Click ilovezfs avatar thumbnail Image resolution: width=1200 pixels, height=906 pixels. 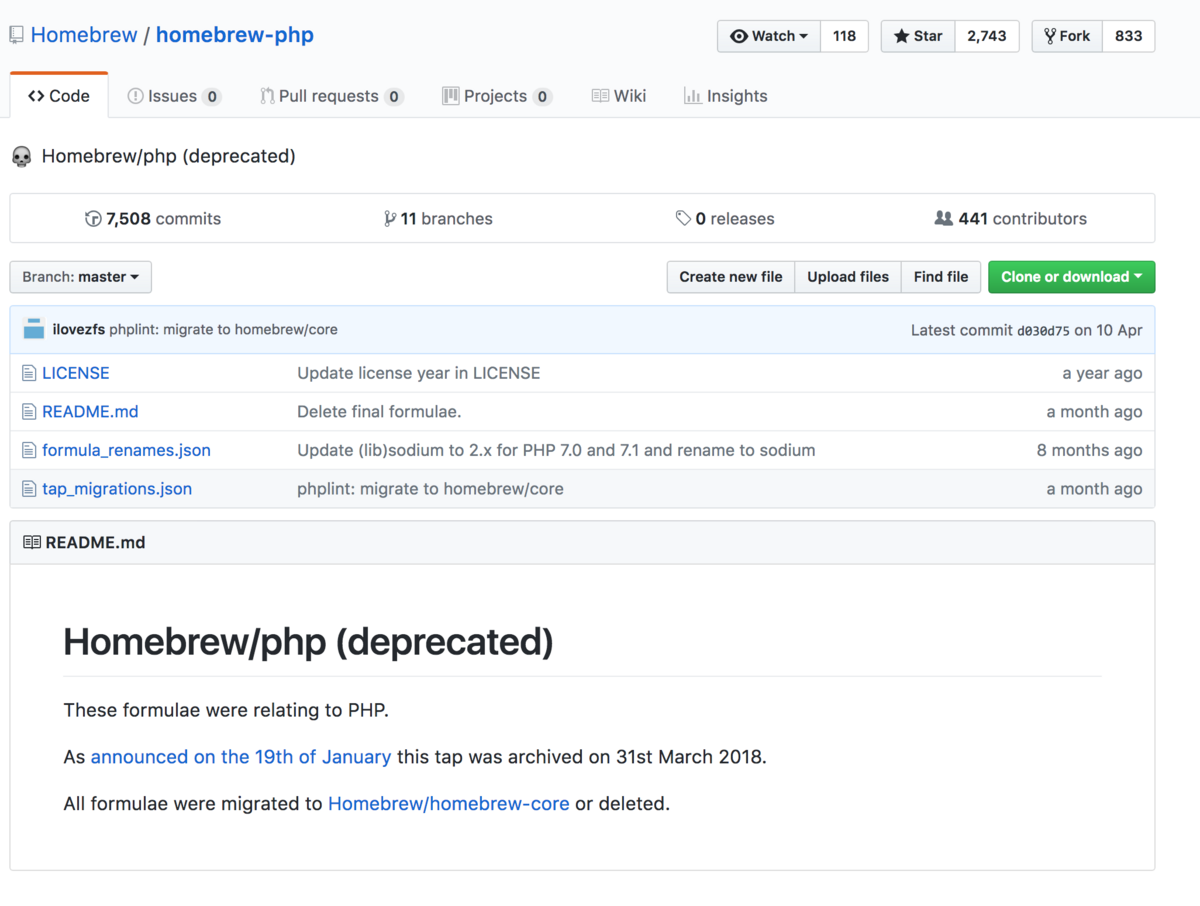(x=34, y=329)
